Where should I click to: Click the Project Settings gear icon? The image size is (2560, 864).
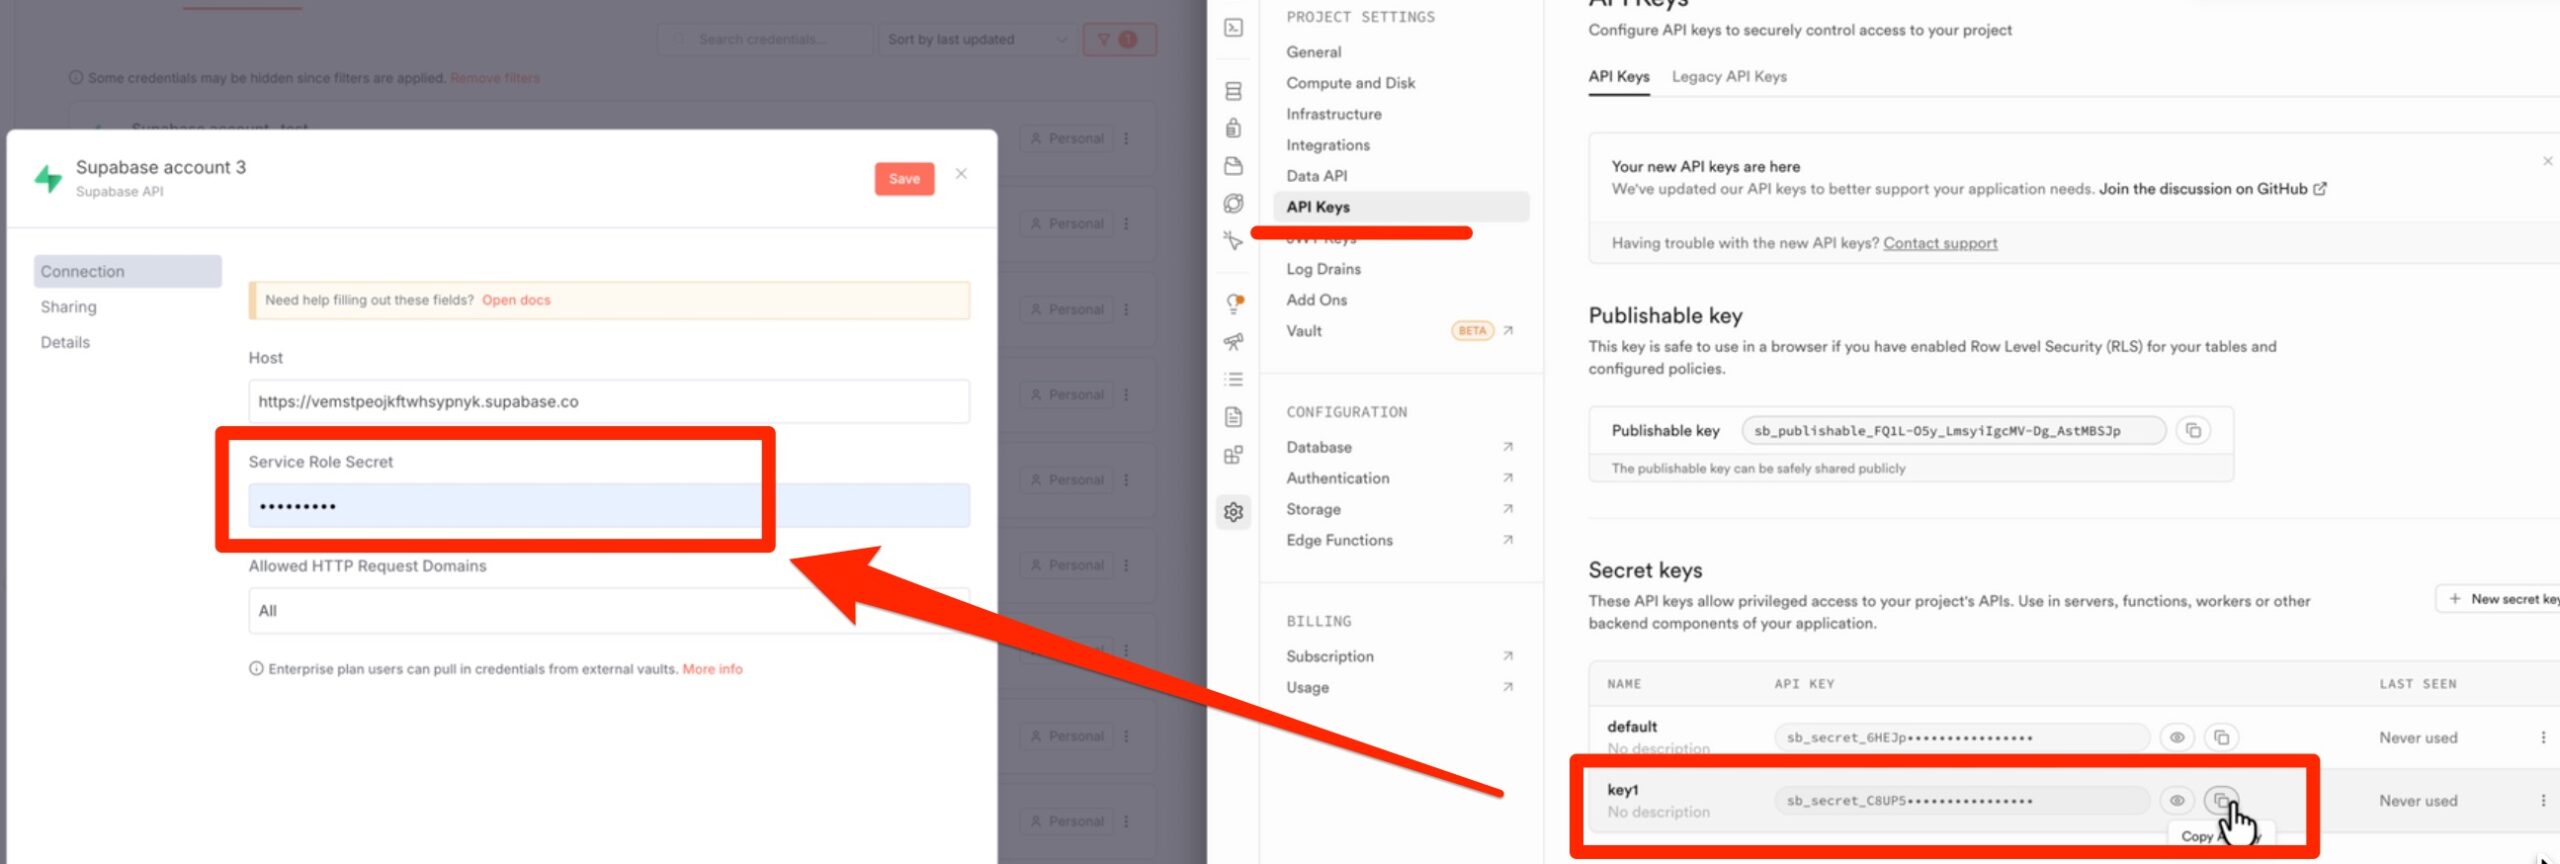point(1233,512)
